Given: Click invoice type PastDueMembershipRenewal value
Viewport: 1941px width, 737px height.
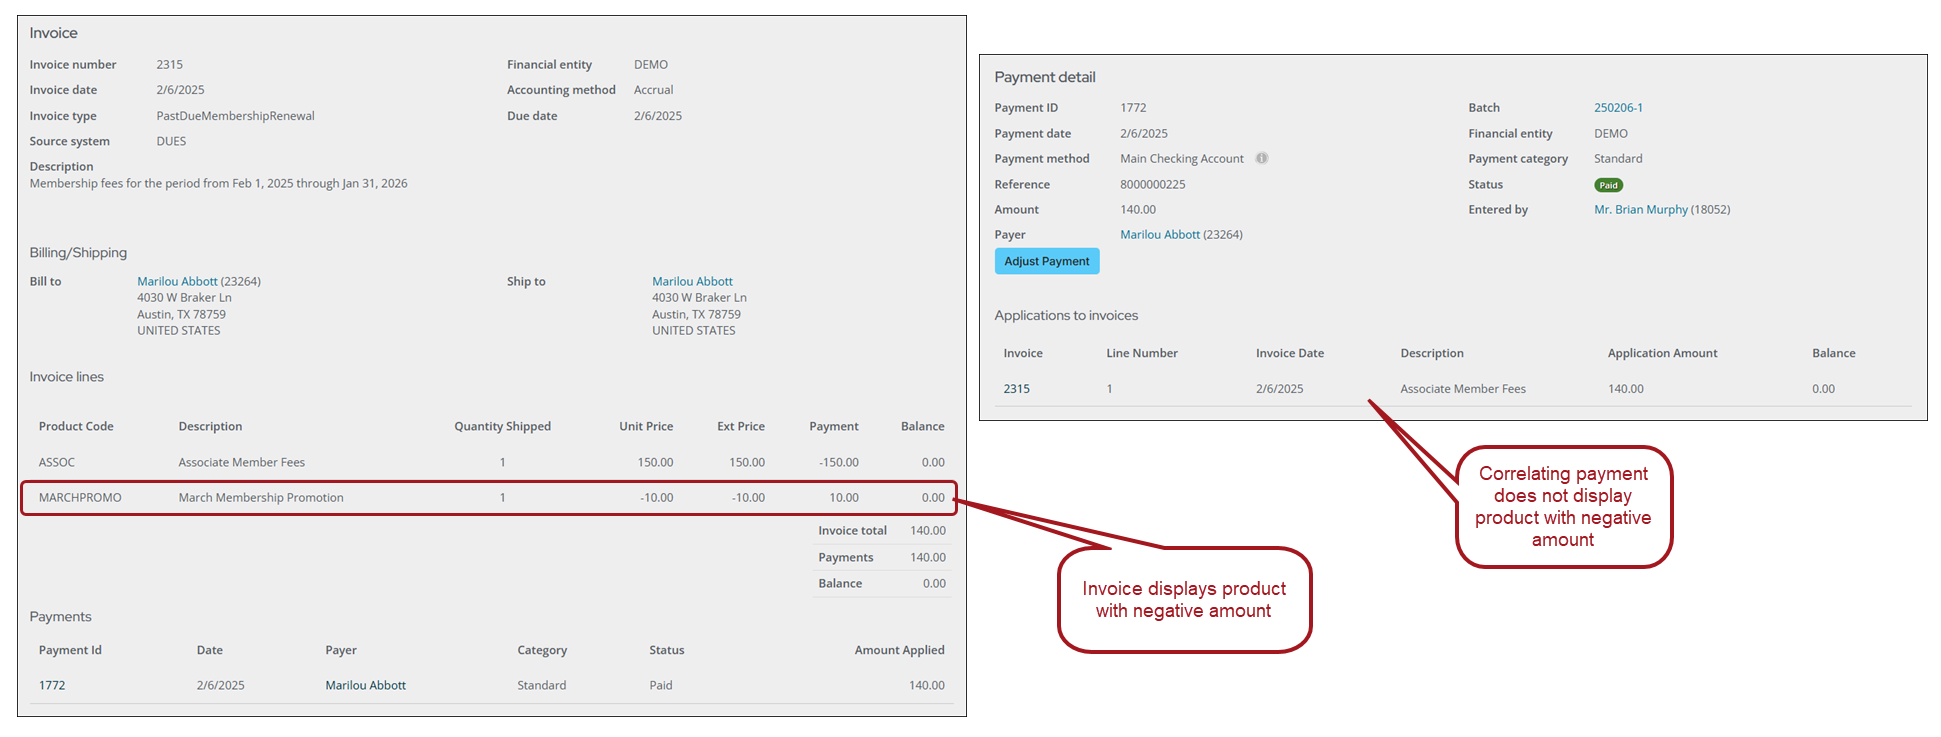Looking at the screenshot, I should pyautogui.click(x=235, y=116).
